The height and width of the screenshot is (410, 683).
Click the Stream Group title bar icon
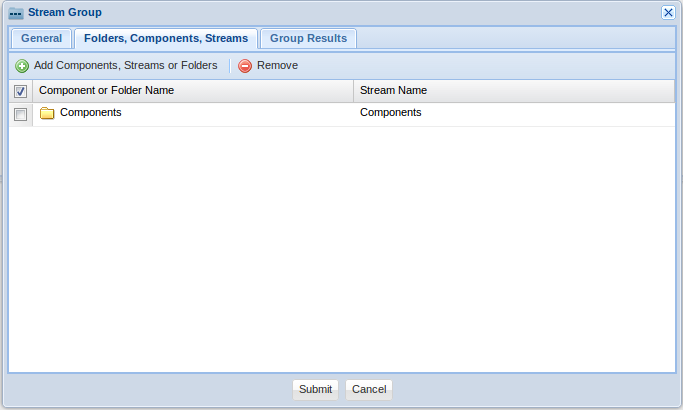[16, 13]
